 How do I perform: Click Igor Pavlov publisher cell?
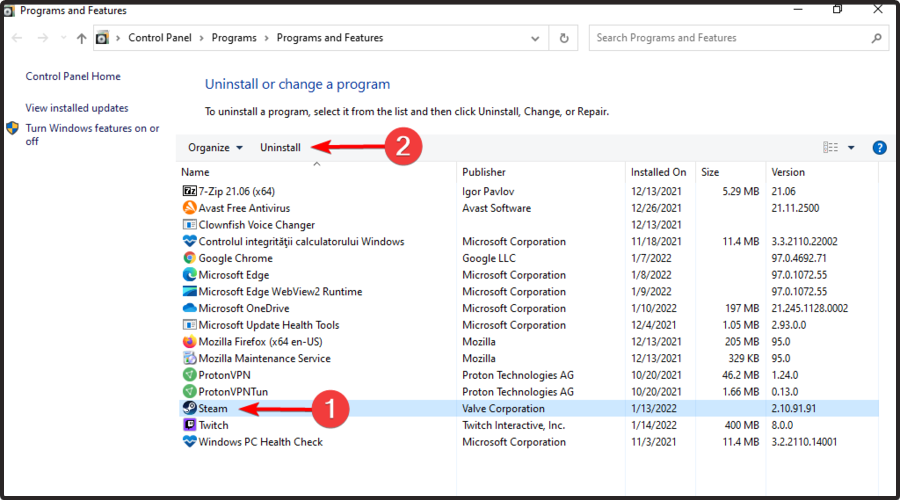(x=488, y=191)
